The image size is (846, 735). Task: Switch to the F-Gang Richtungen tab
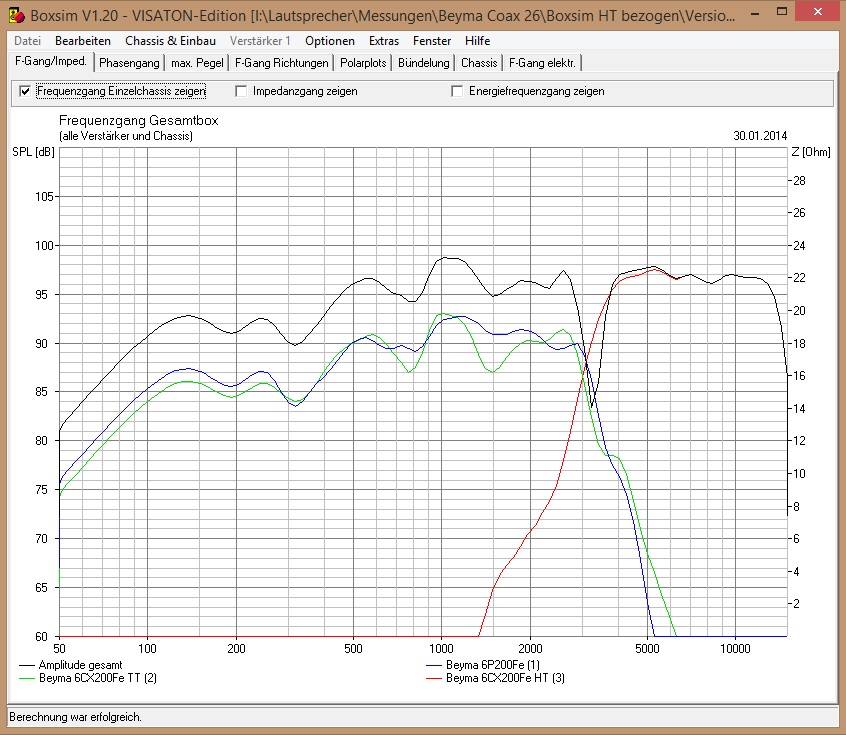[x=281, y=63]
